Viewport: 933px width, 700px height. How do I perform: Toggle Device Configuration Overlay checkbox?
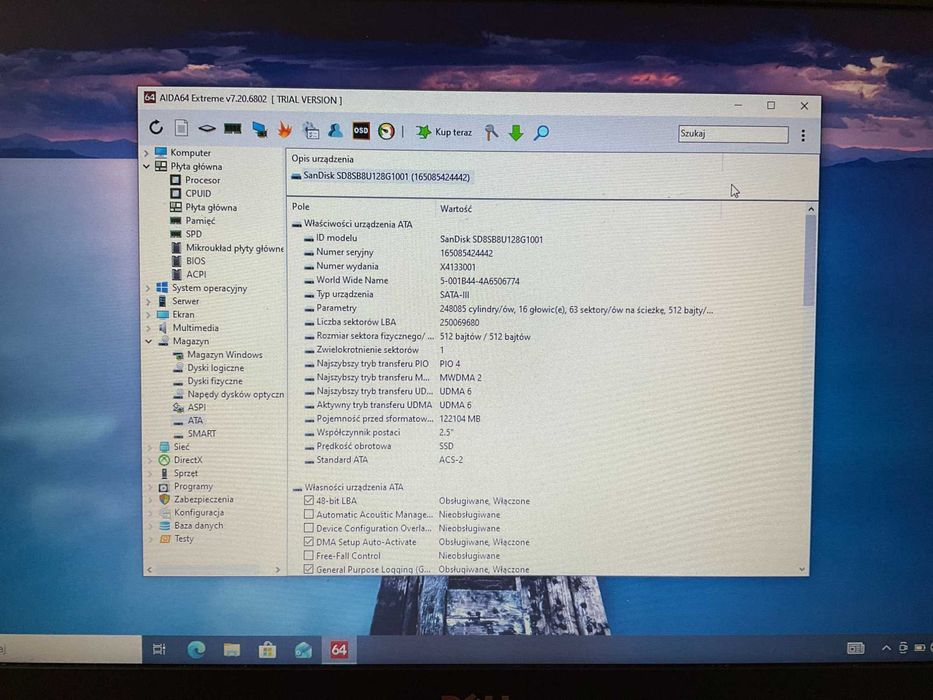(309, 528)
